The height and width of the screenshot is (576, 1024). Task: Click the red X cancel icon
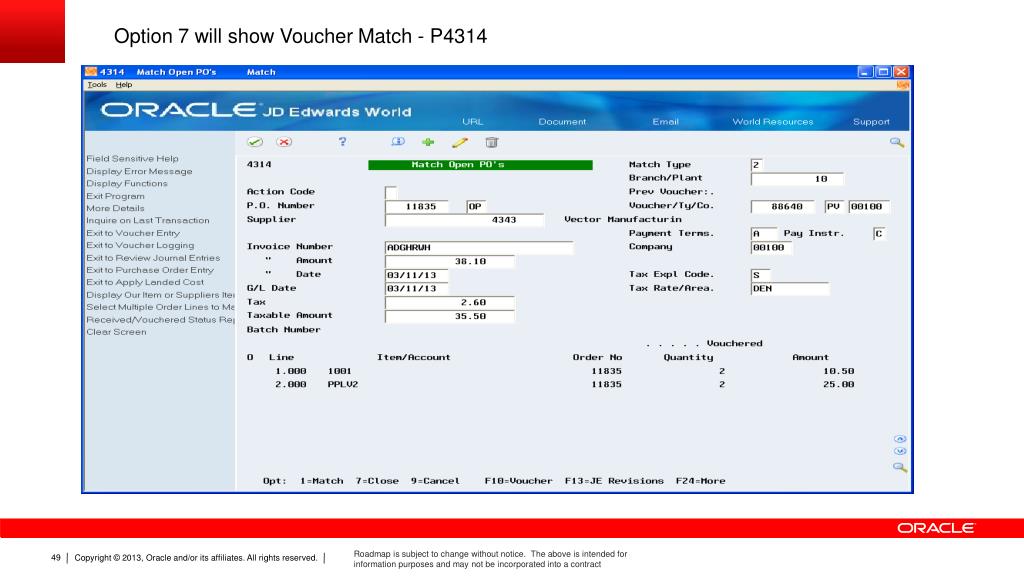pyautogui.click(x=284, y=142)
